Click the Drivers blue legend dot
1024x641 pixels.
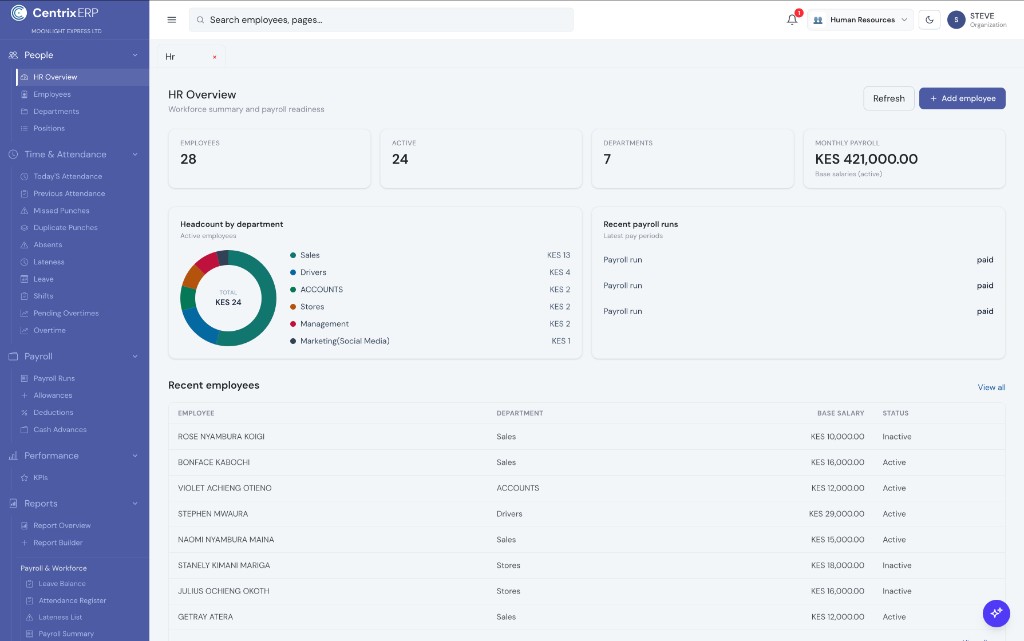pos(293,272)
